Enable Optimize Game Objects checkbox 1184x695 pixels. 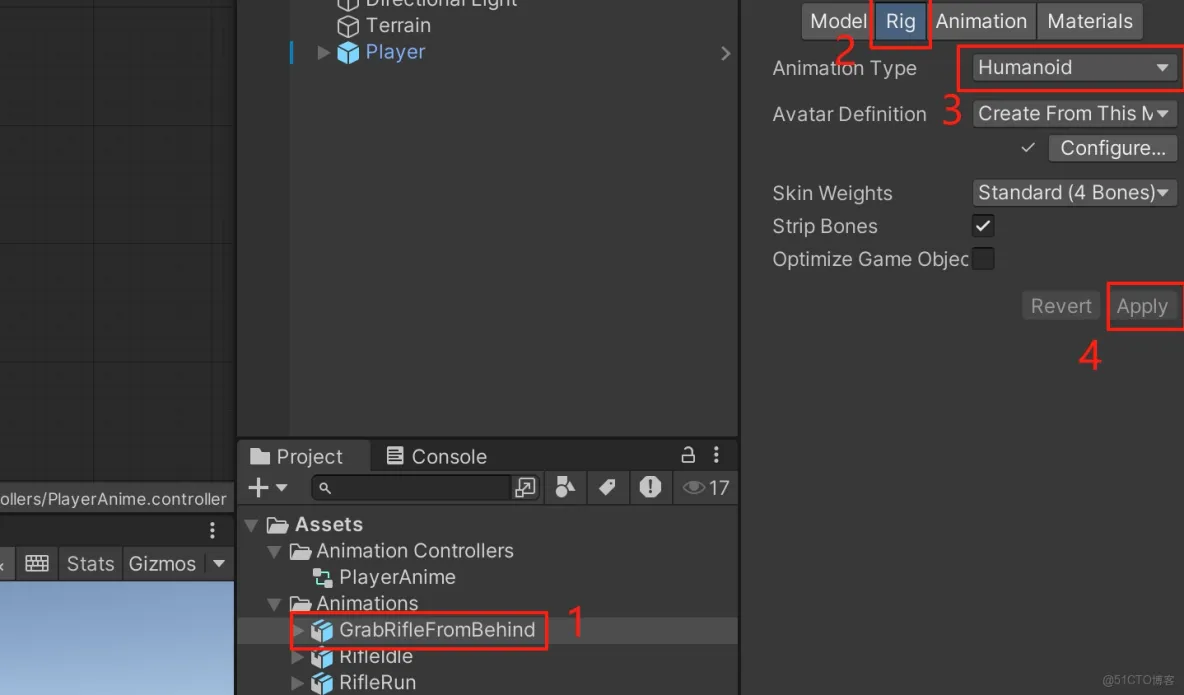point(982,258)
